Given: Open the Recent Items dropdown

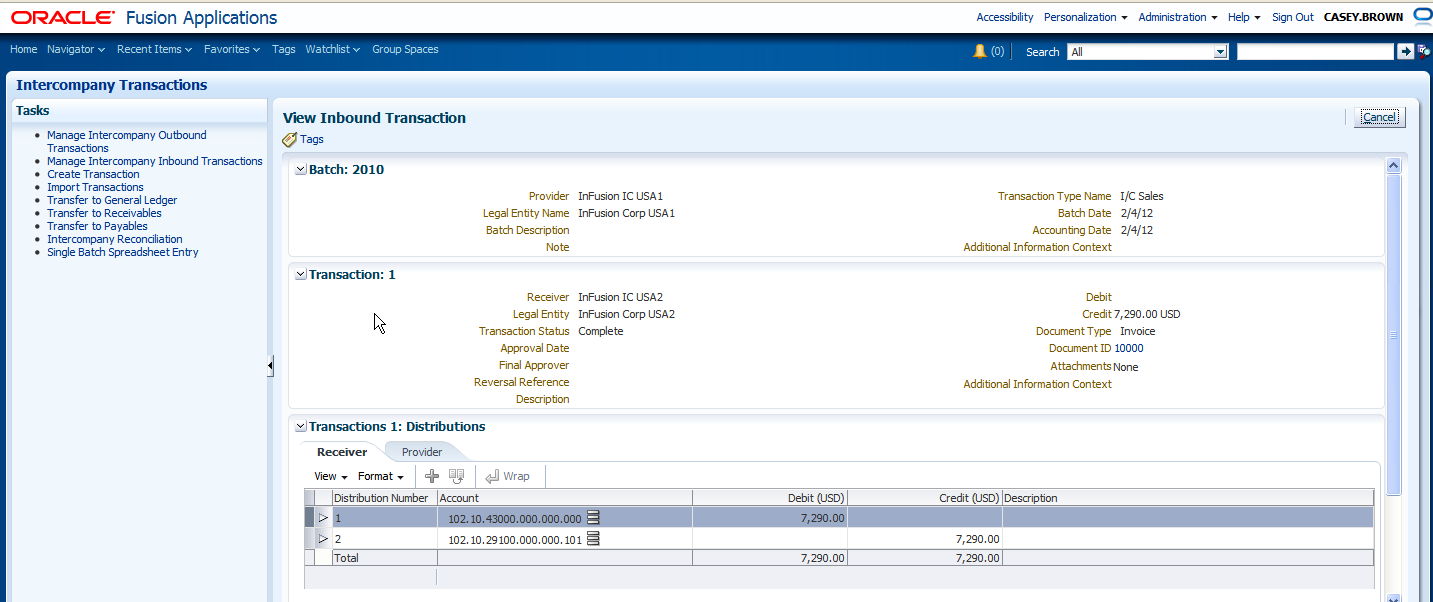Looking at the screenshot, I should (154, 49).
